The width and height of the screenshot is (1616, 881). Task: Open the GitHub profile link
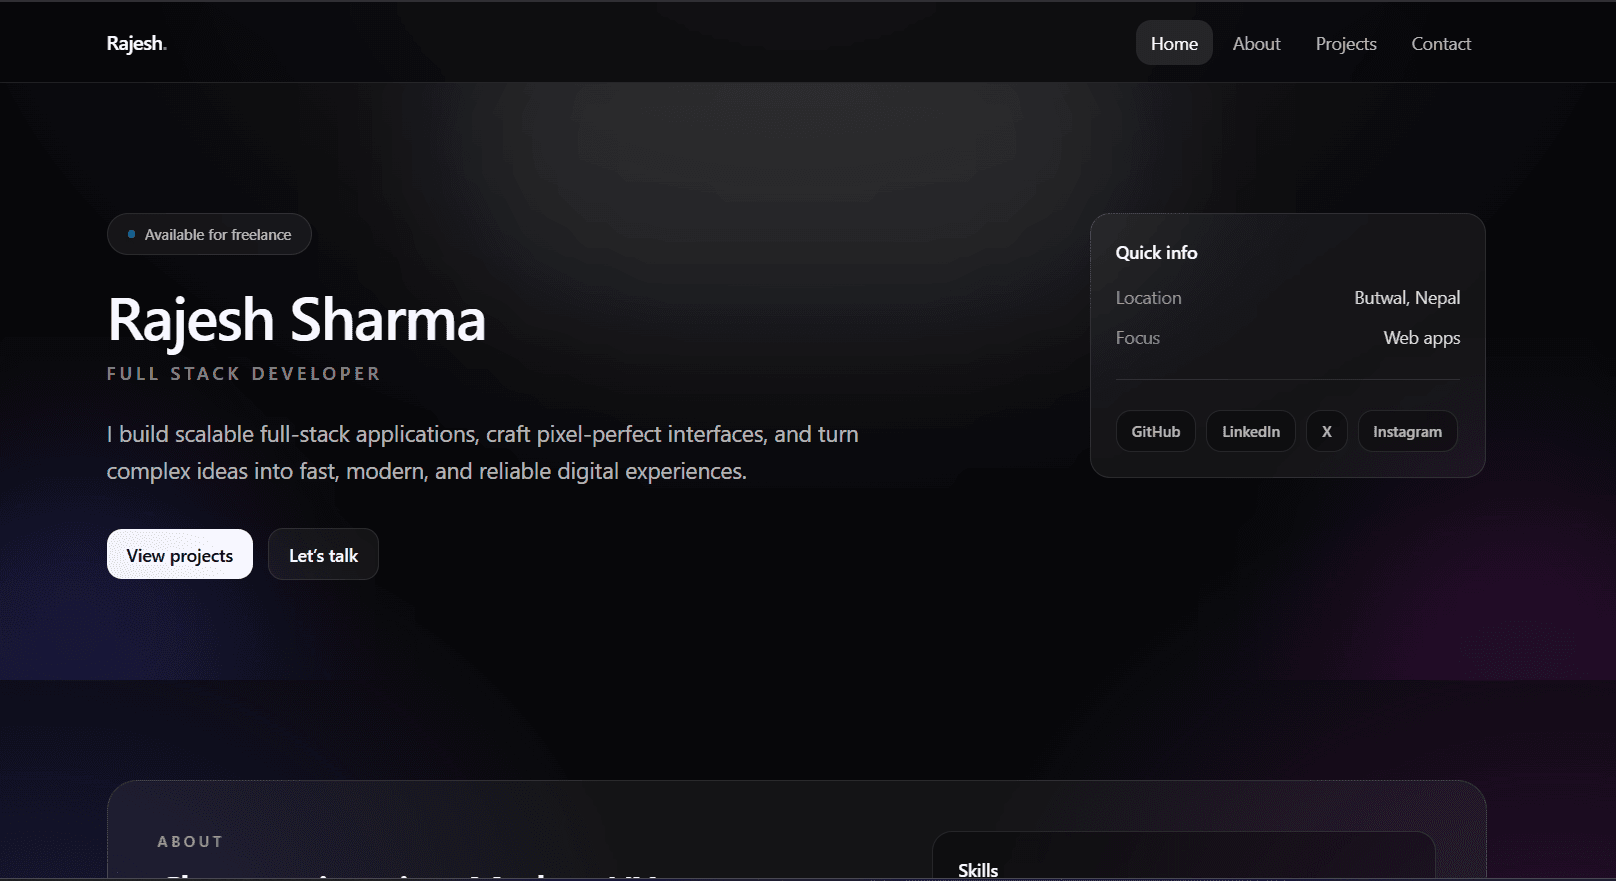[x=1156, y=431]
